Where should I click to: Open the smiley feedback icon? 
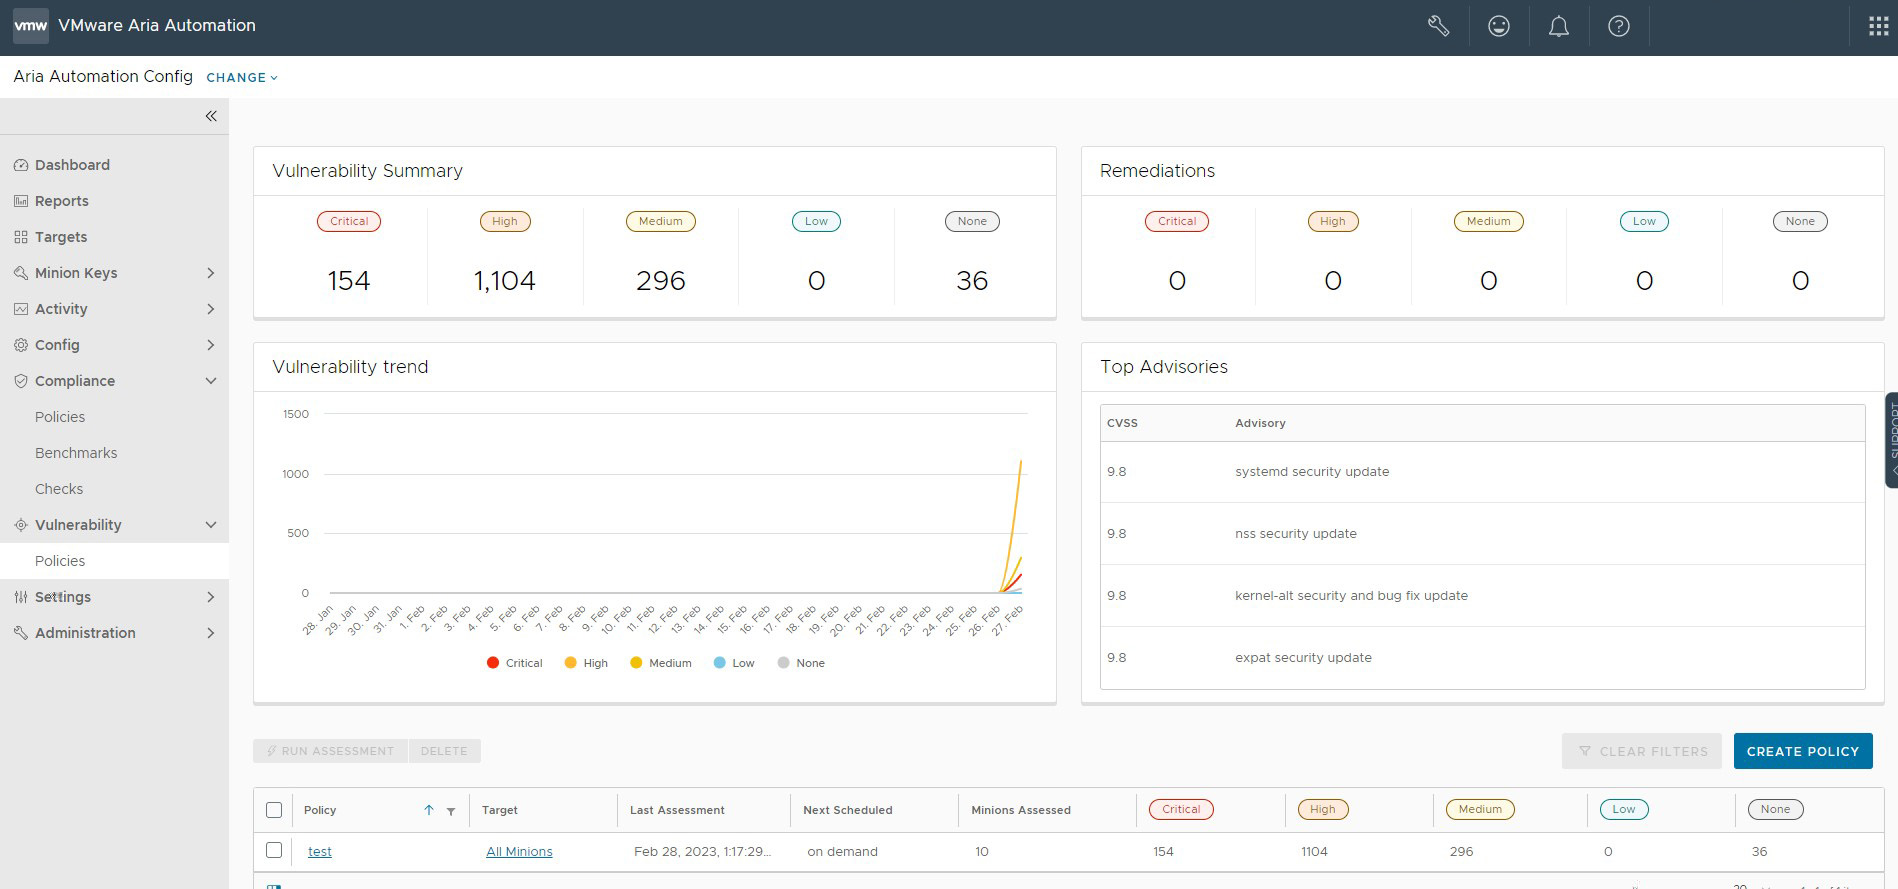coord(1498,26)
